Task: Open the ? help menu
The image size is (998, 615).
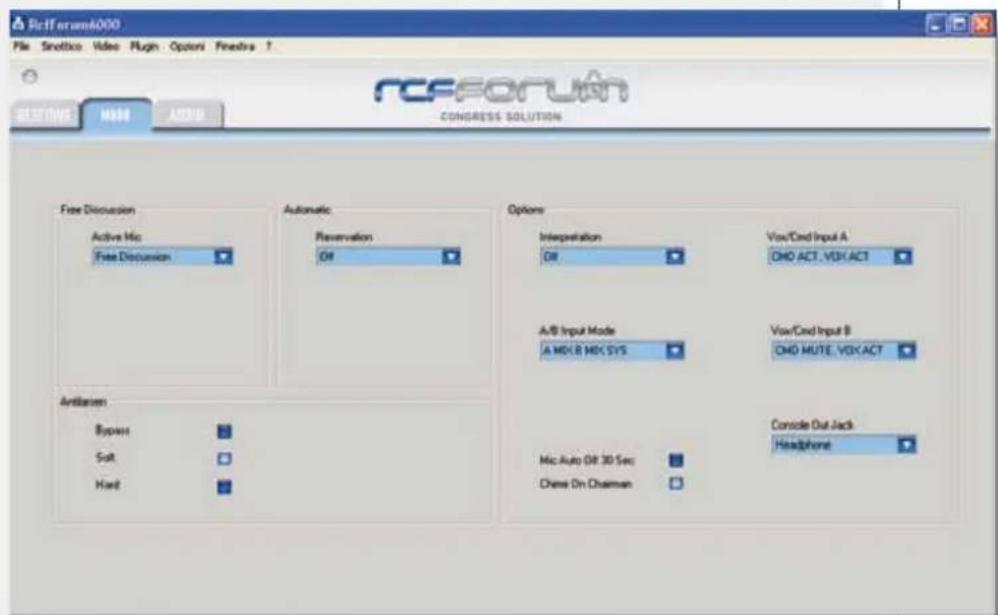Action: [x=269, y=46]
